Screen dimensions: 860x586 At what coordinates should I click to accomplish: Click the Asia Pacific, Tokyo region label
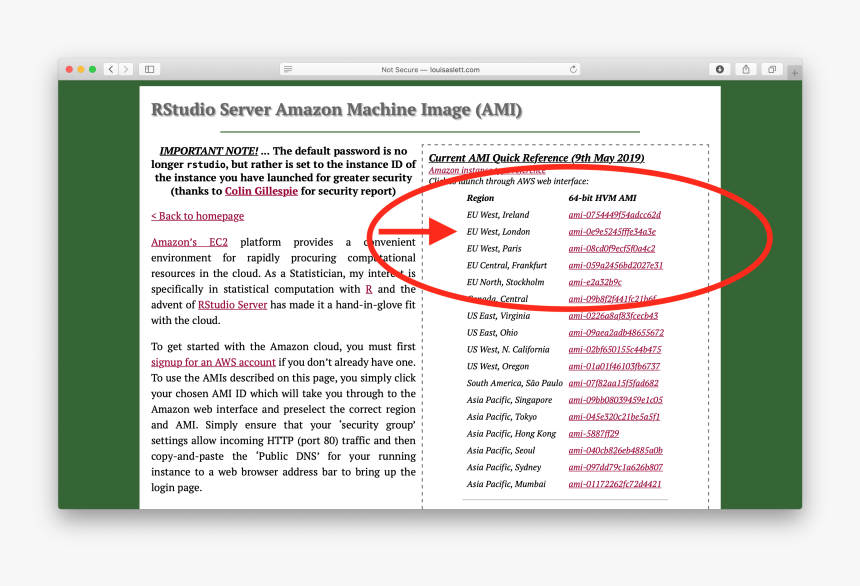(502, 416)
